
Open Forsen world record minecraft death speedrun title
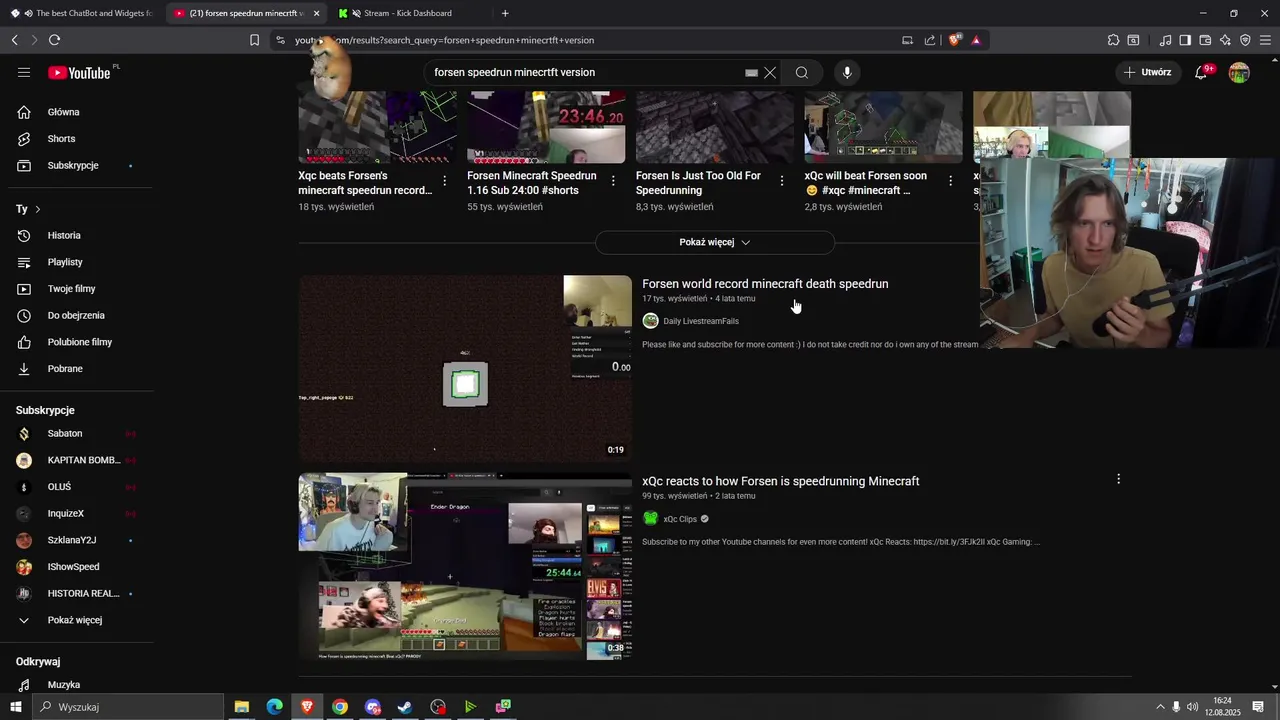click(765, 284)
